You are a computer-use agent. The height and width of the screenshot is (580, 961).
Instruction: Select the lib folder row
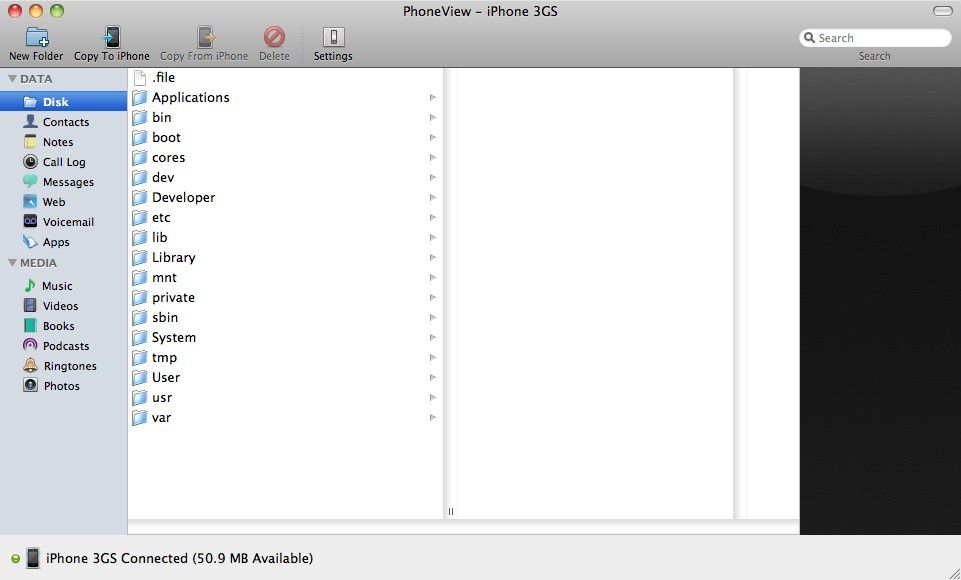(x=285, y=237)
